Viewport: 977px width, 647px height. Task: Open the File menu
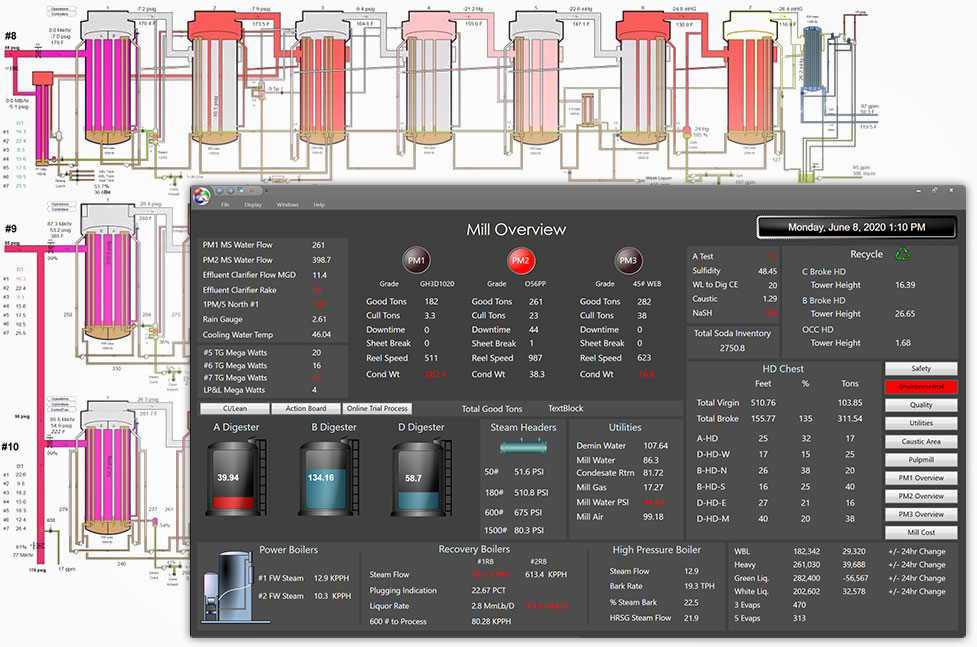pyautogui.click(x=225, y=205)
